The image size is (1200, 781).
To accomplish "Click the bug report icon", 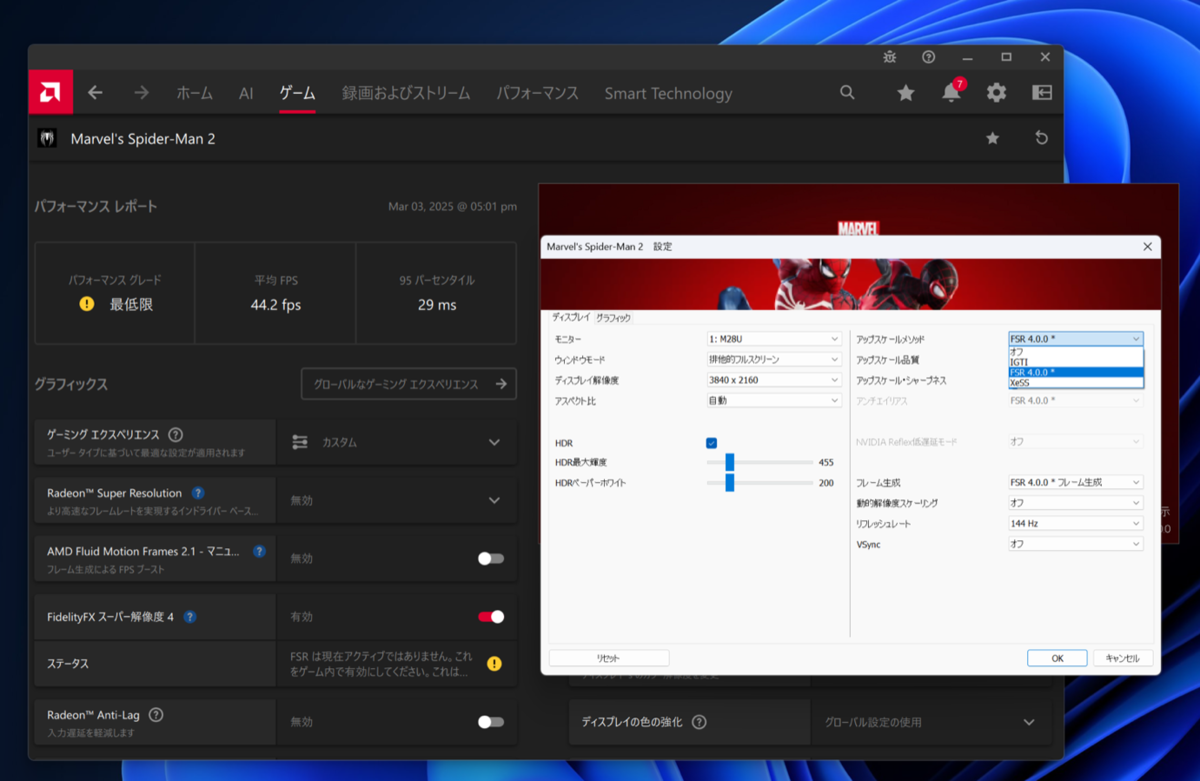I will pyautogui.click(x=889, y=57).
